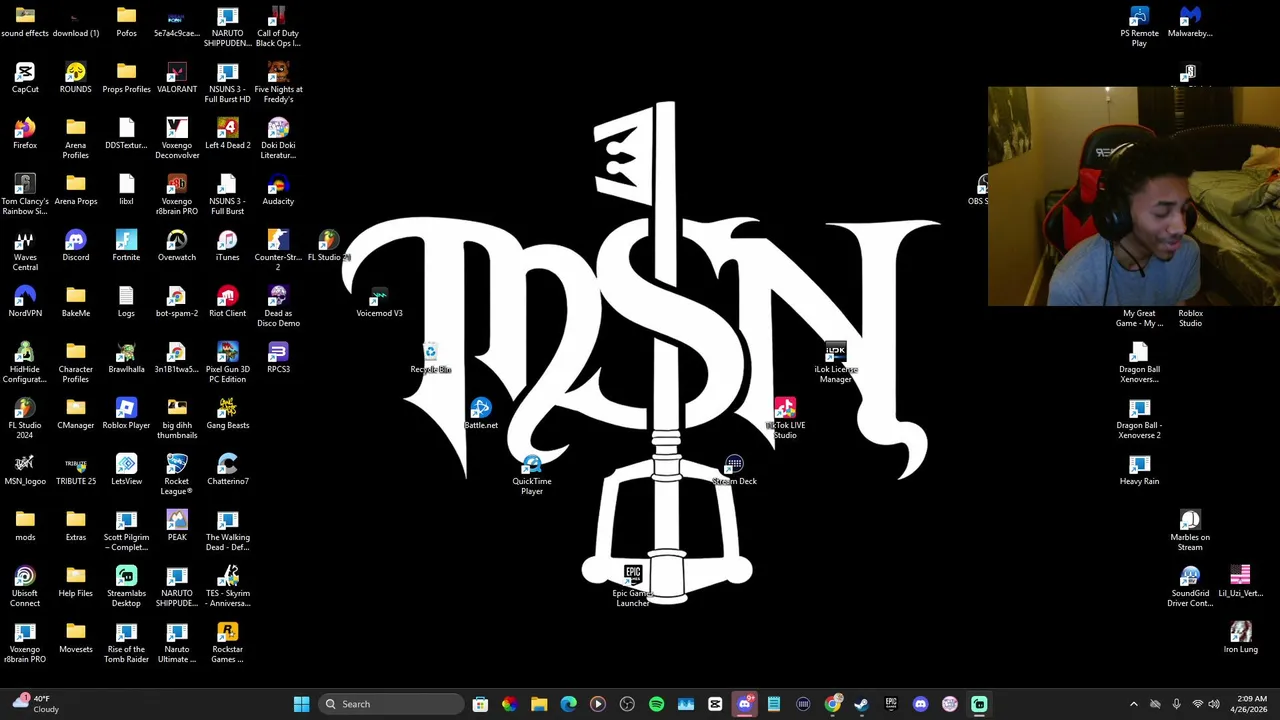Select the Malwarebytes desktop icon
This screenshot has width=1280, height=720.
click(x=1190, y=22)
